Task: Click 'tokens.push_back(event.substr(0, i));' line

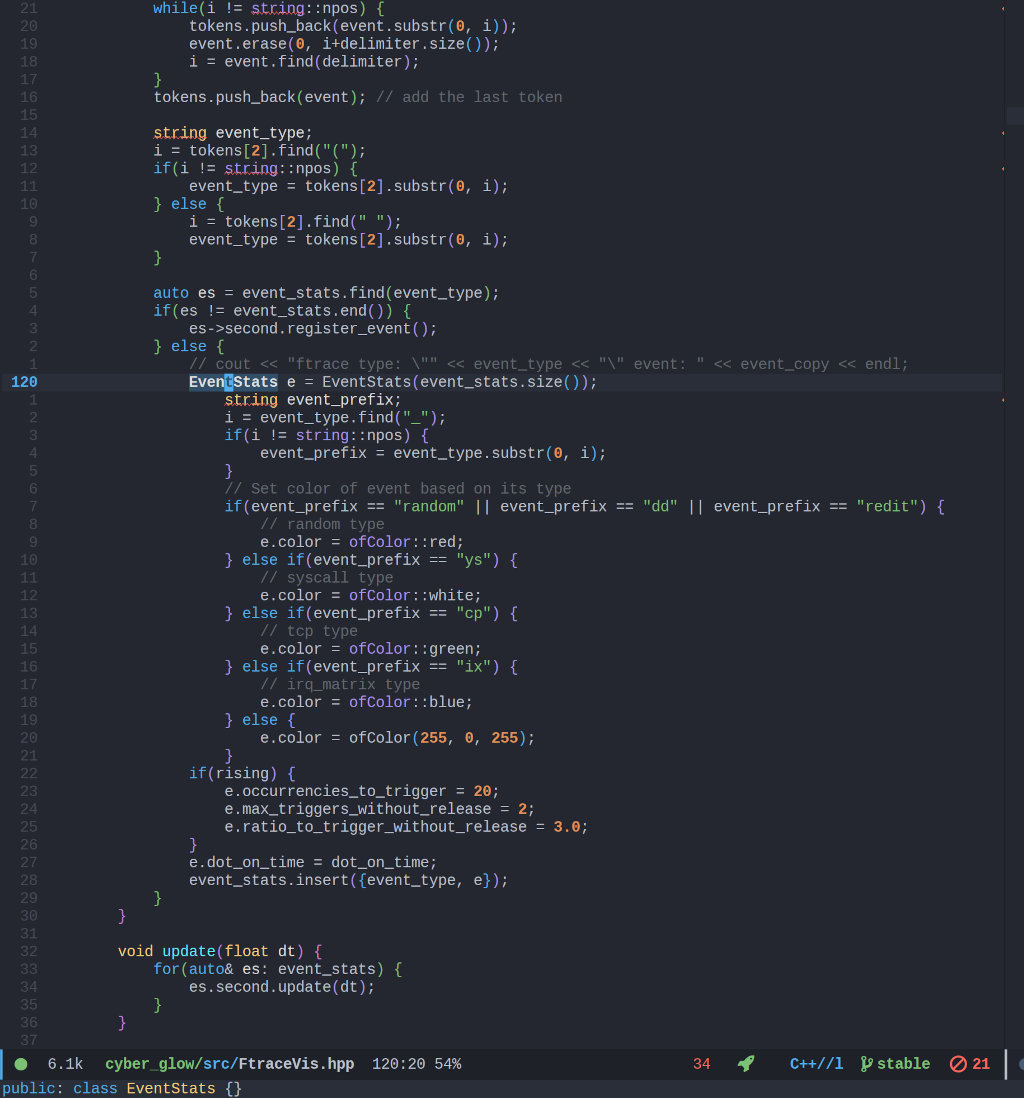Action: click(353, 26)
